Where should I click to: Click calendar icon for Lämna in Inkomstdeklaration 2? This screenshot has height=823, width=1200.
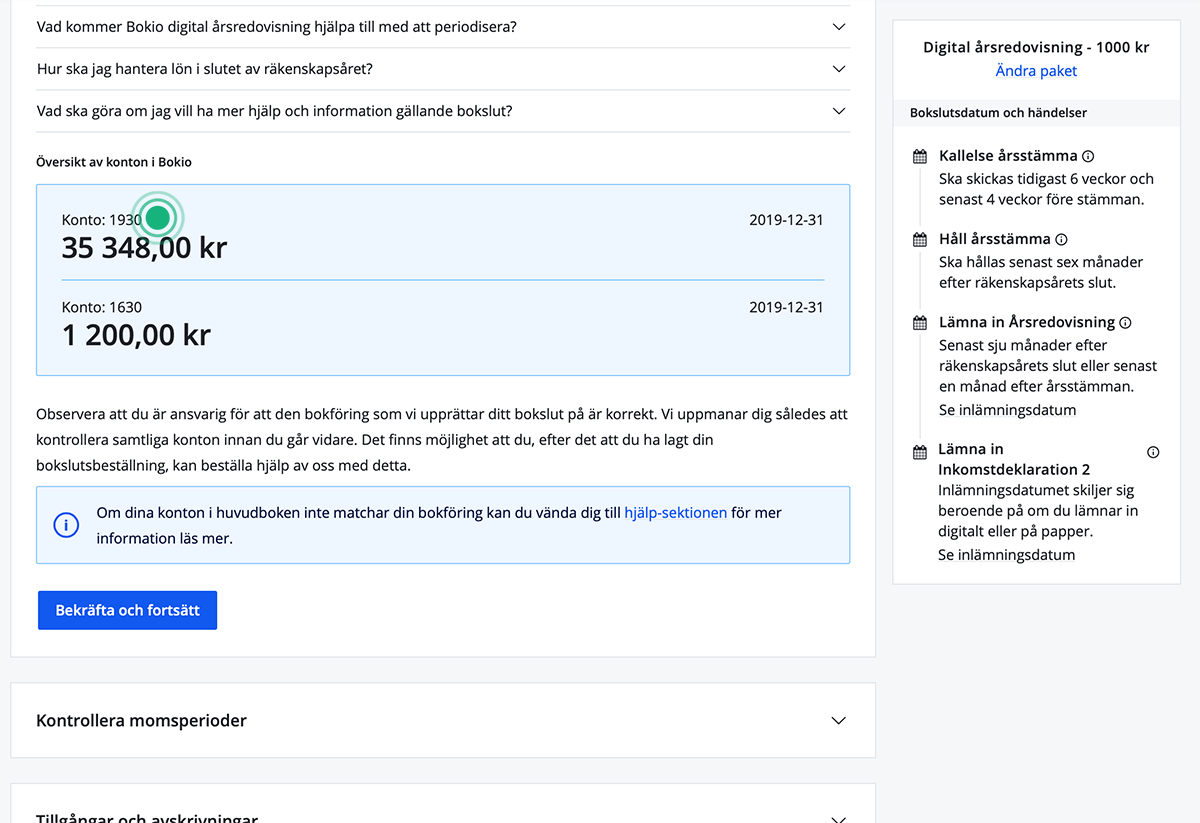[920, 452]
